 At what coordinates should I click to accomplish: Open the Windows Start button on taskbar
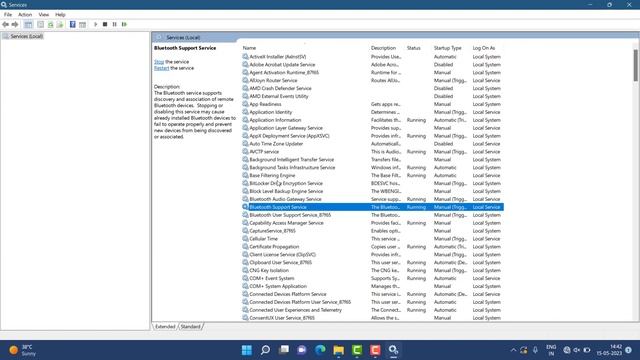[247, 350]
